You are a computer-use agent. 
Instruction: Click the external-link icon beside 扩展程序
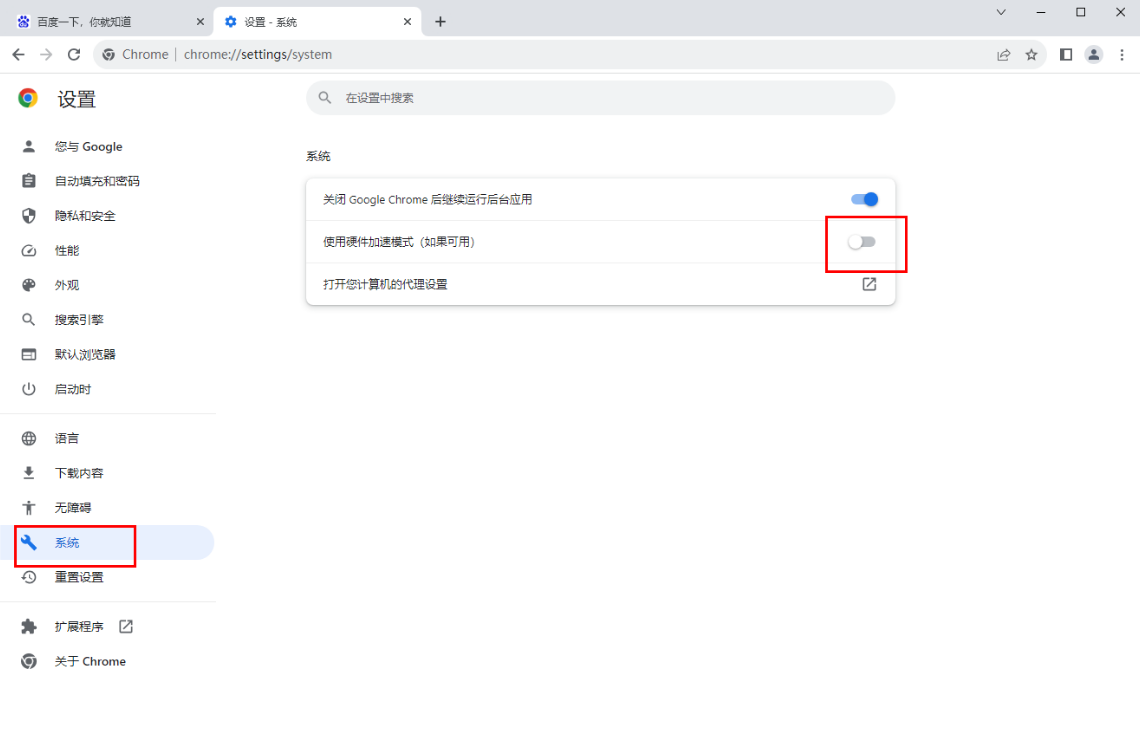pyautogui.click(x=126, y=626)
